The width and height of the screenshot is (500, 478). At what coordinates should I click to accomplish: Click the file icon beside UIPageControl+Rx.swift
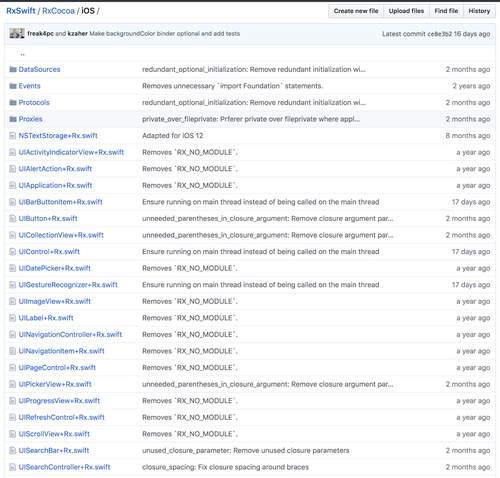[x=12, y=368]
